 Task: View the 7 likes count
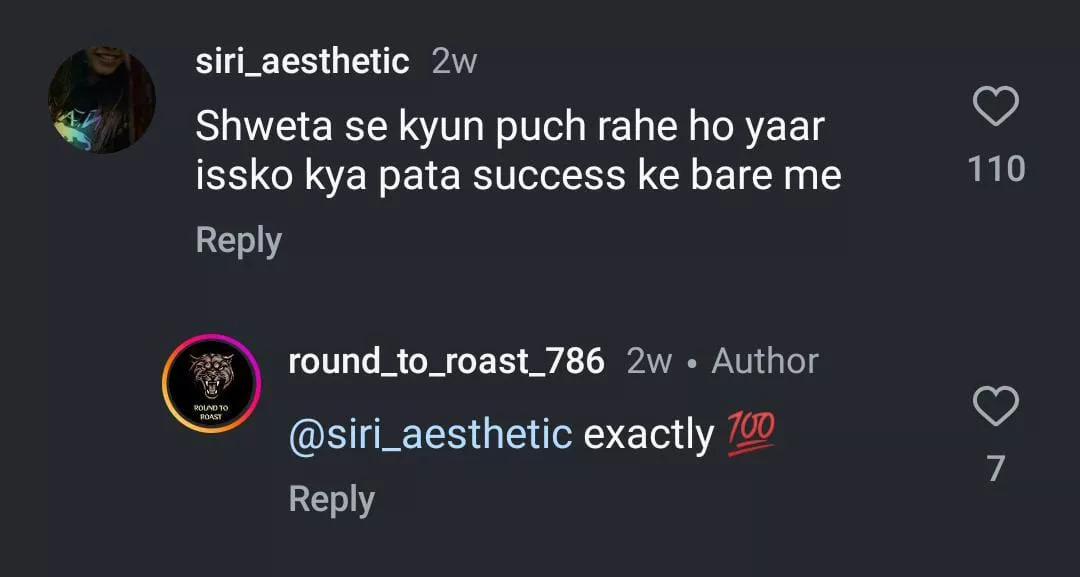[x=995, y=468]
